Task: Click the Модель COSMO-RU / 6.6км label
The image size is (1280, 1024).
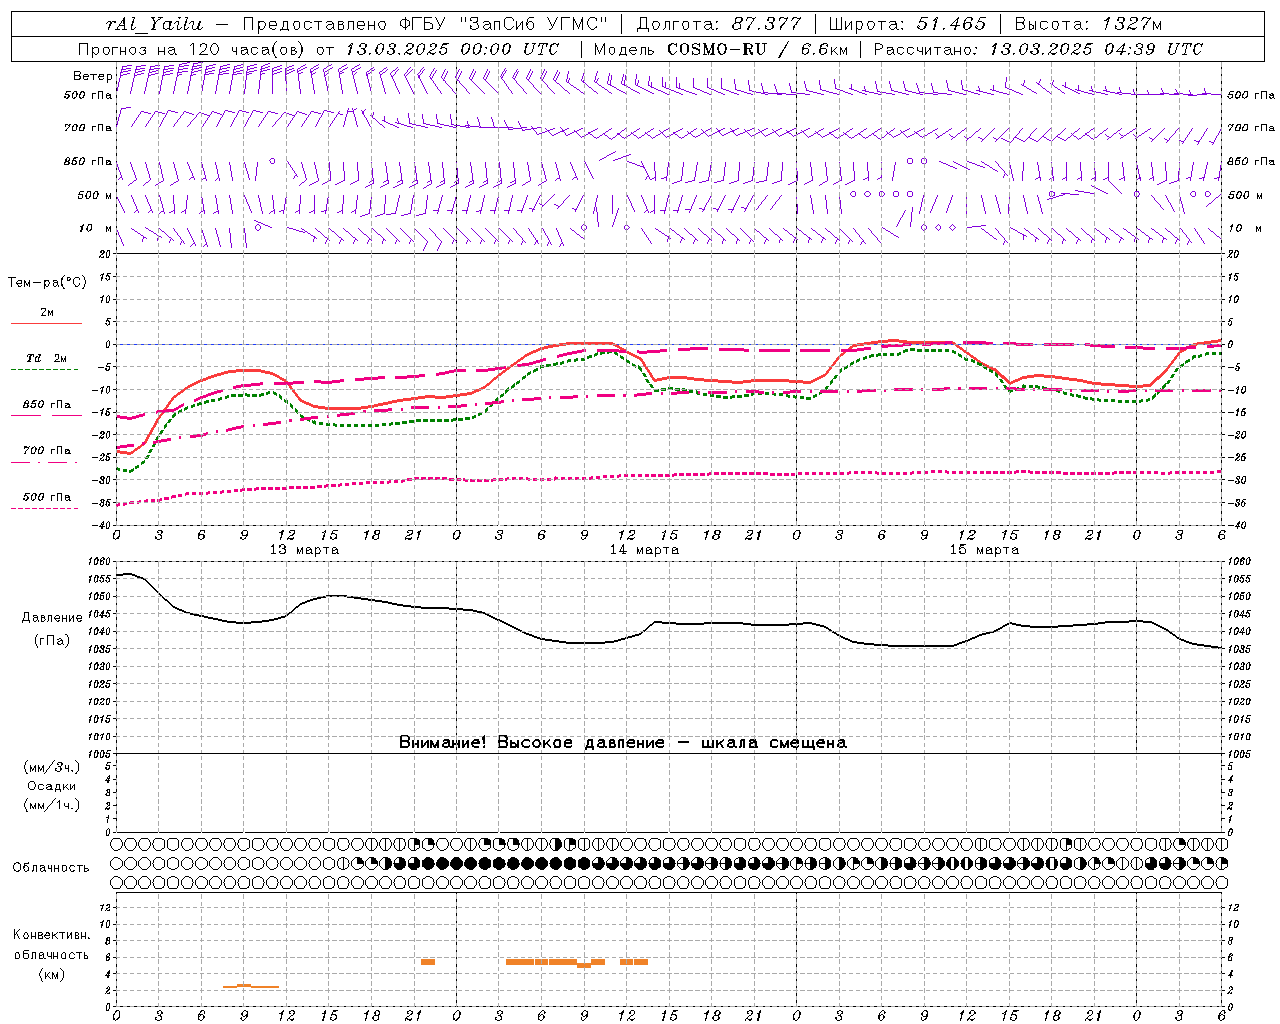Action: pyautogui.click(x=721, y=49)
